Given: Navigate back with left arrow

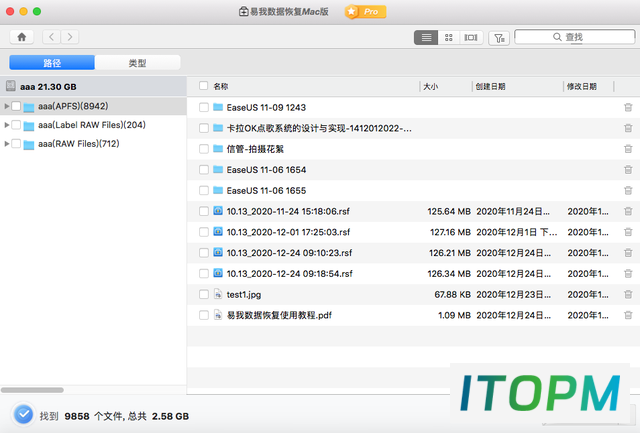Looking at the screenshot, I should click(x=51, y=37).
